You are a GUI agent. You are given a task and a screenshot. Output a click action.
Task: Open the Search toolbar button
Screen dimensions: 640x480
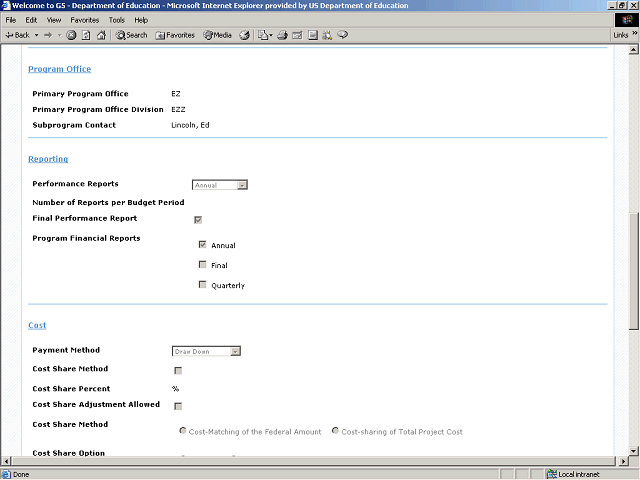(x=131, y=35)
